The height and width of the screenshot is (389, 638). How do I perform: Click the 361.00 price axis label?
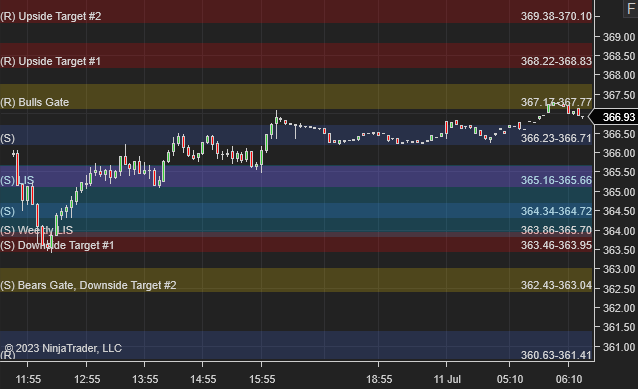[x=618, y=347]
